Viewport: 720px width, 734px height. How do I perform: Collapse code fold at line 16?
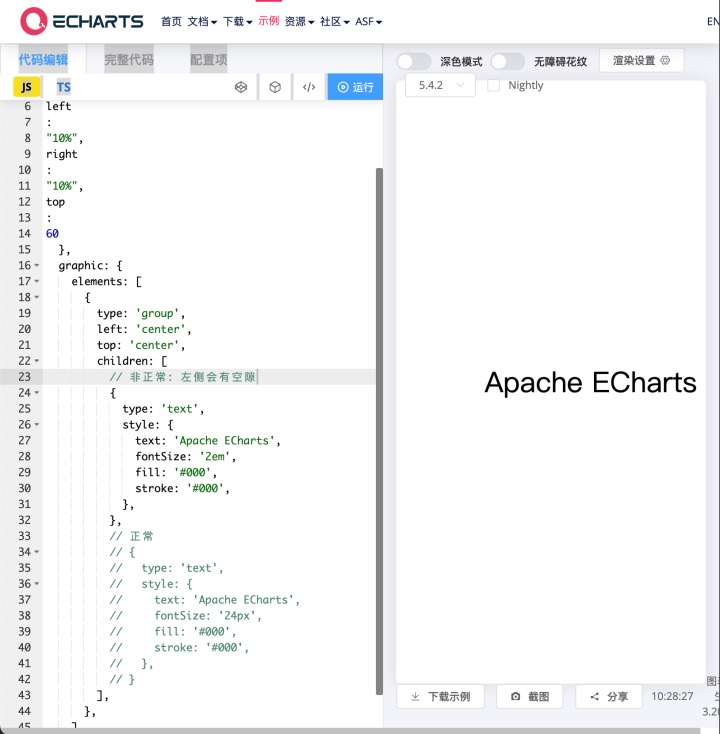pos(37,265)
